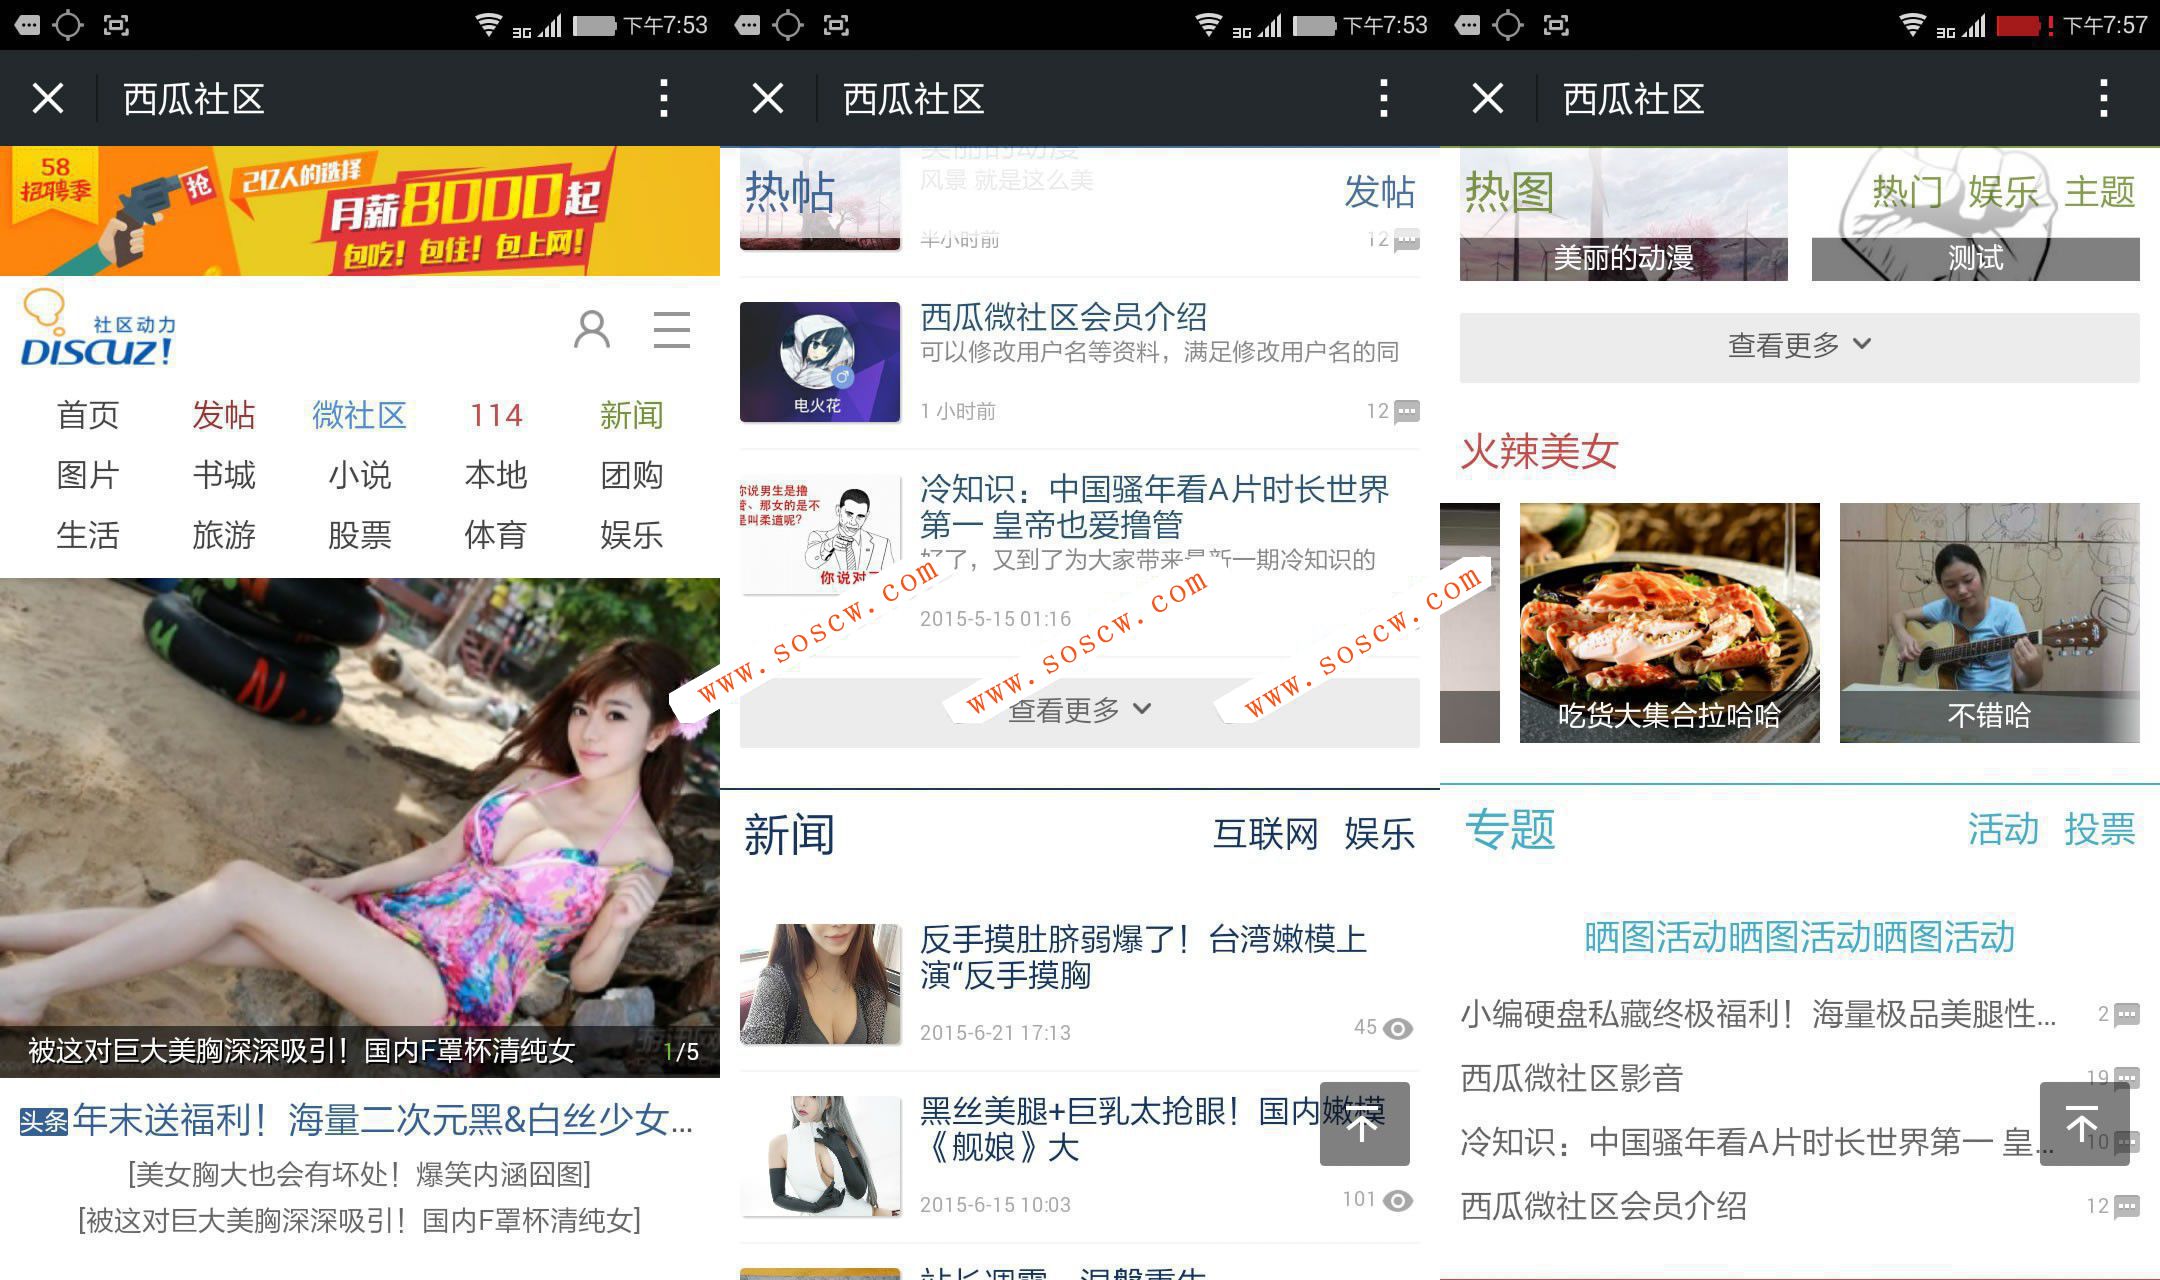Open the user profile icon beside Discuz logo
Screen dimensions: 2160x1280
[x=592, y=329]
